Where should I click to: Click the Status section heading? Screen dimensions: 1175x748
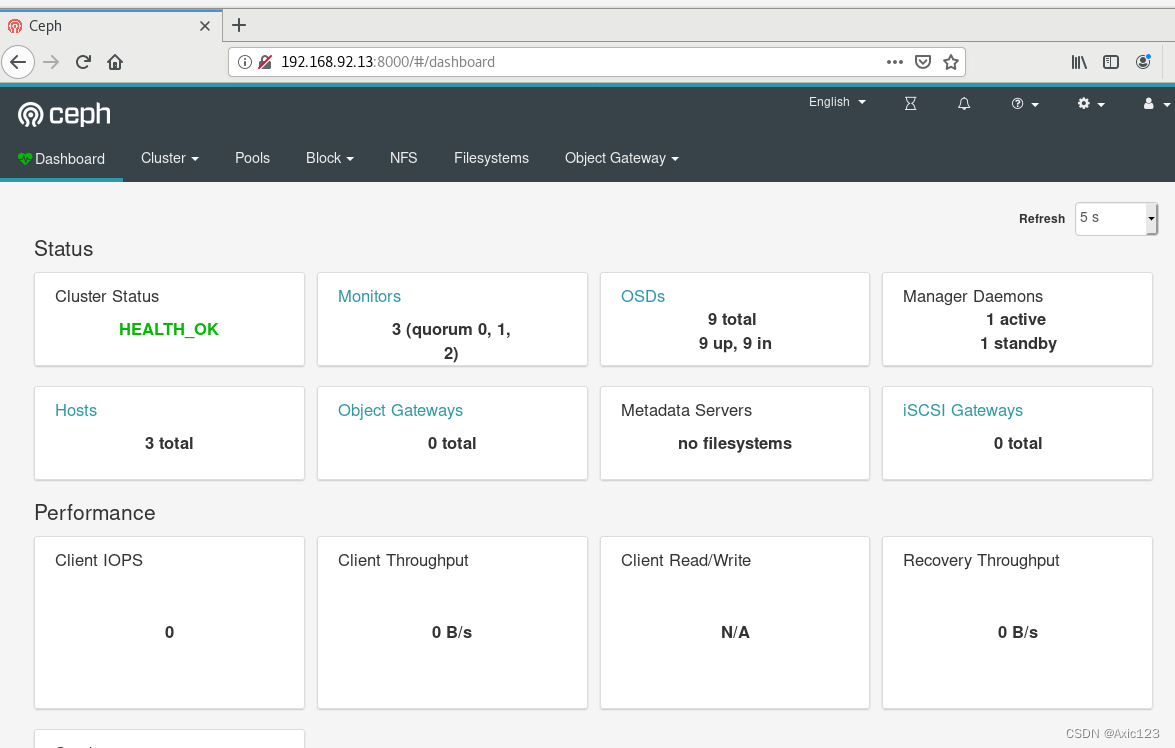coord(64,249)
